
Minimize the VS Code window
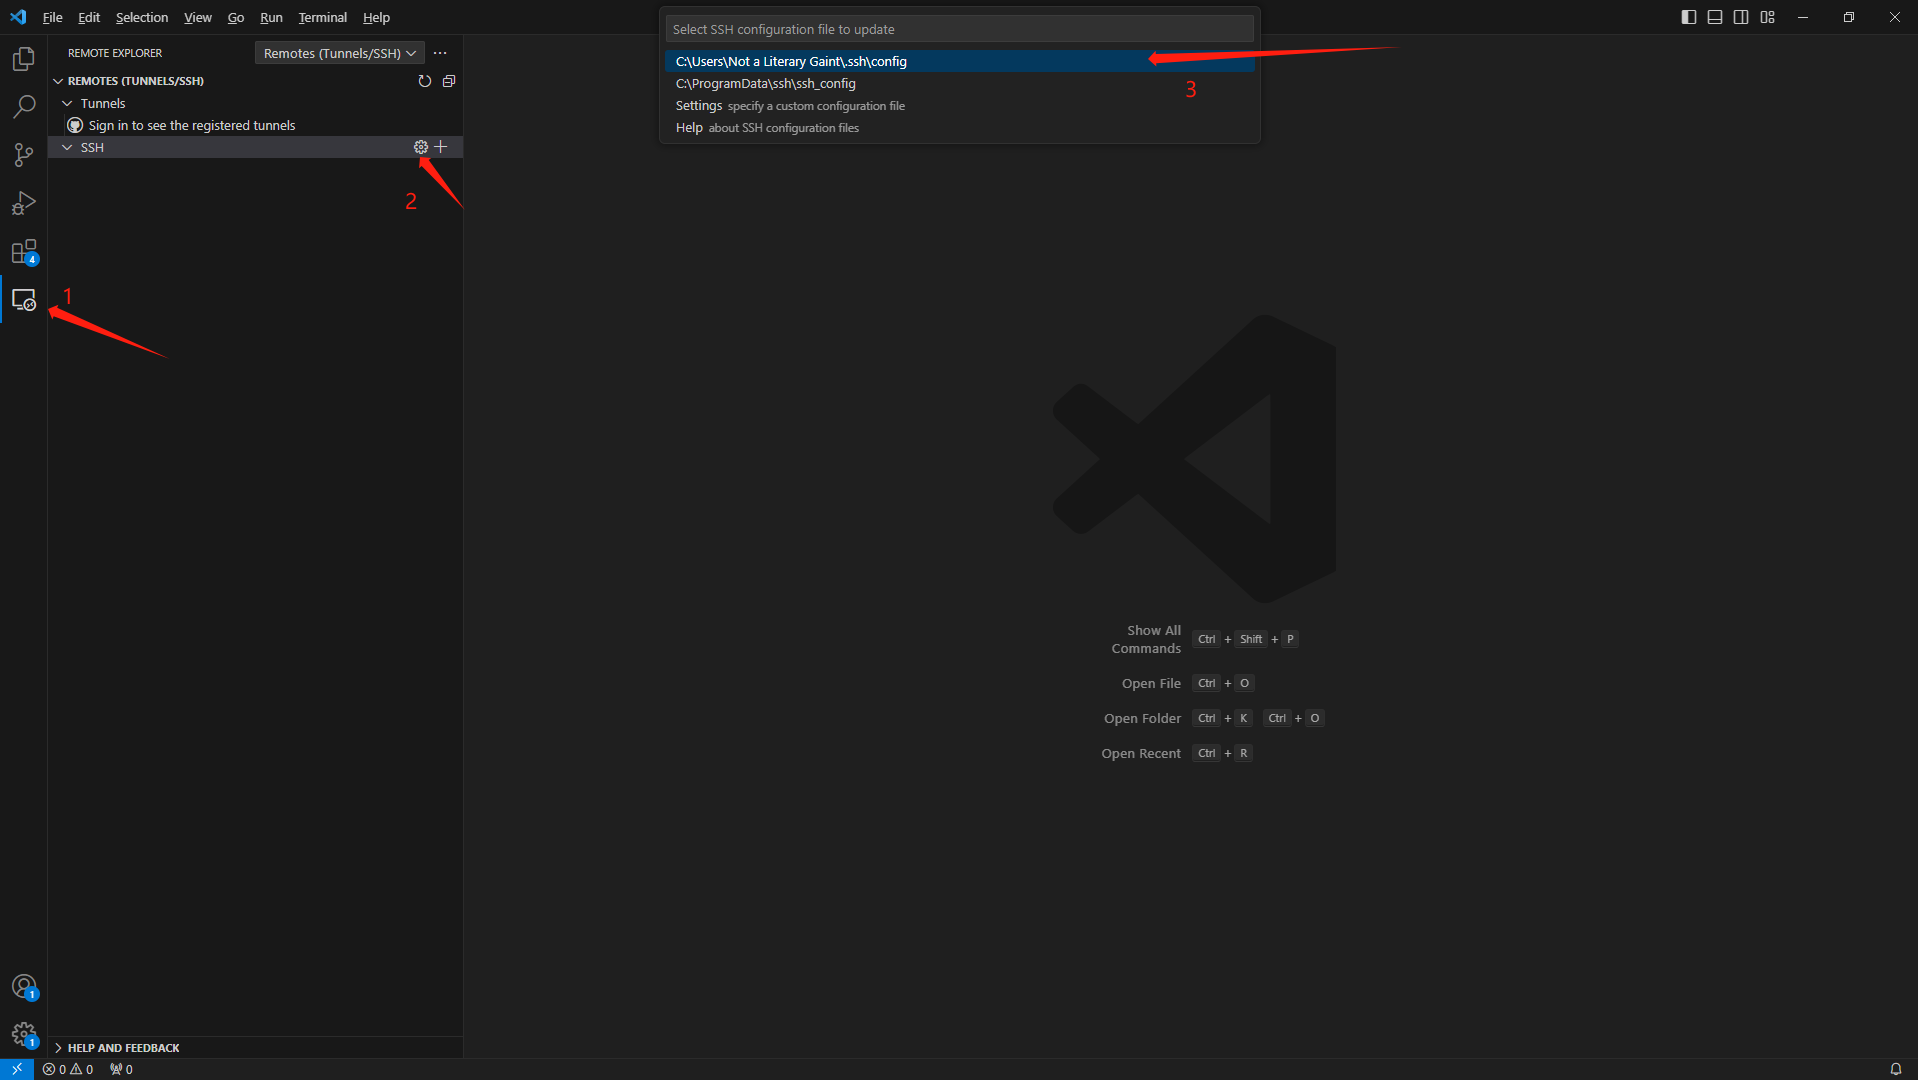tap(1803, 17)
